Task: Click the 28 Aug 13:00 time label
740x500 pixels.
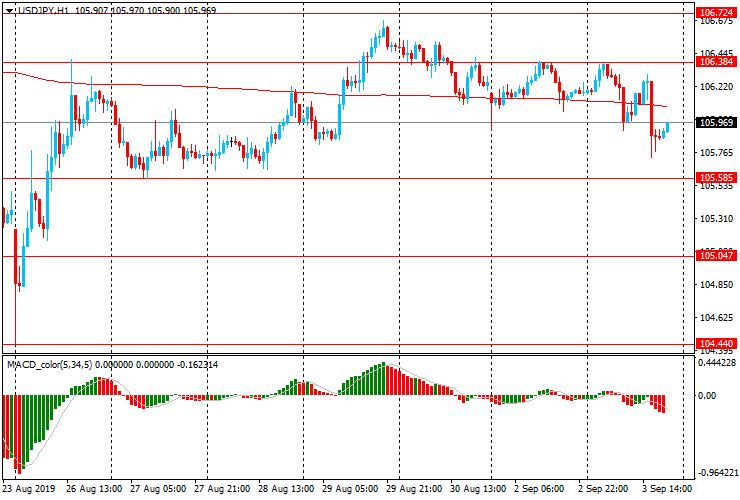Action: click(x=286, y=489)
